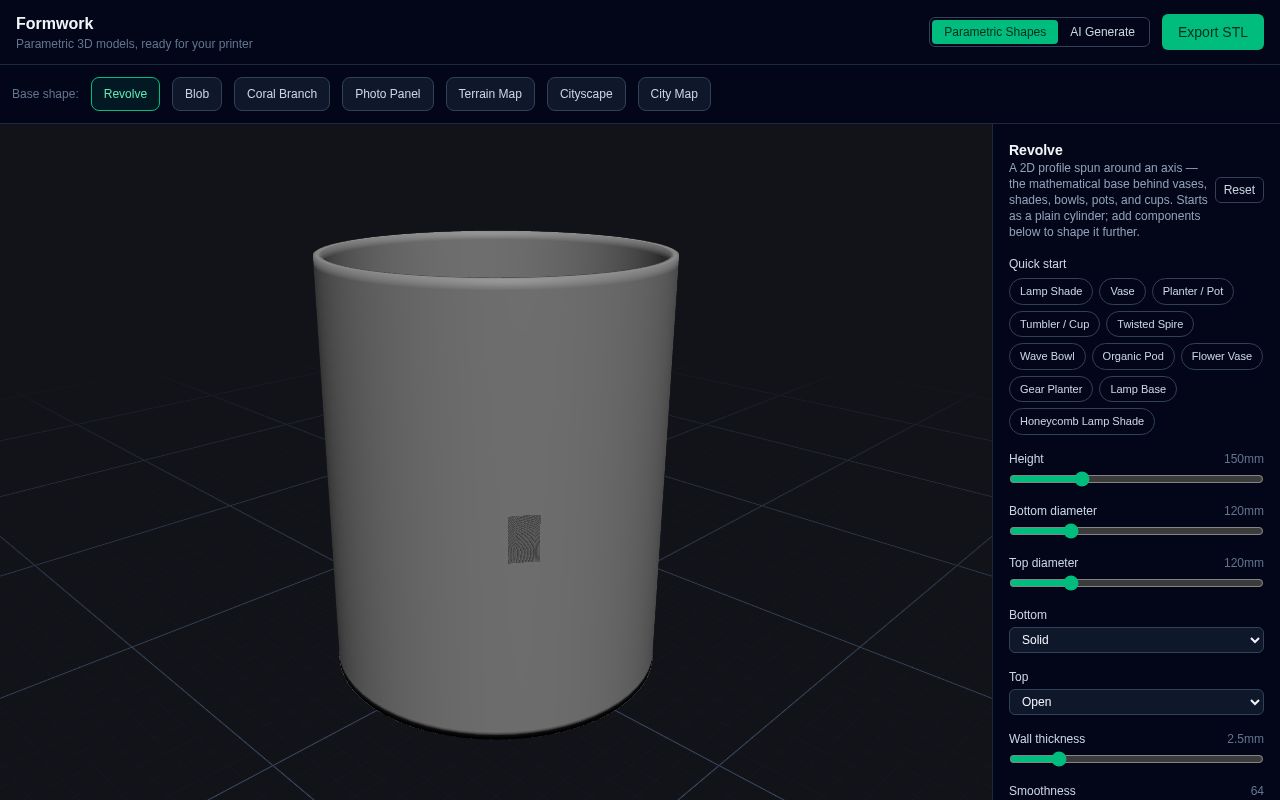
Task: Choose the Photo Panel base shape
Action: click(x=388, y=94)
